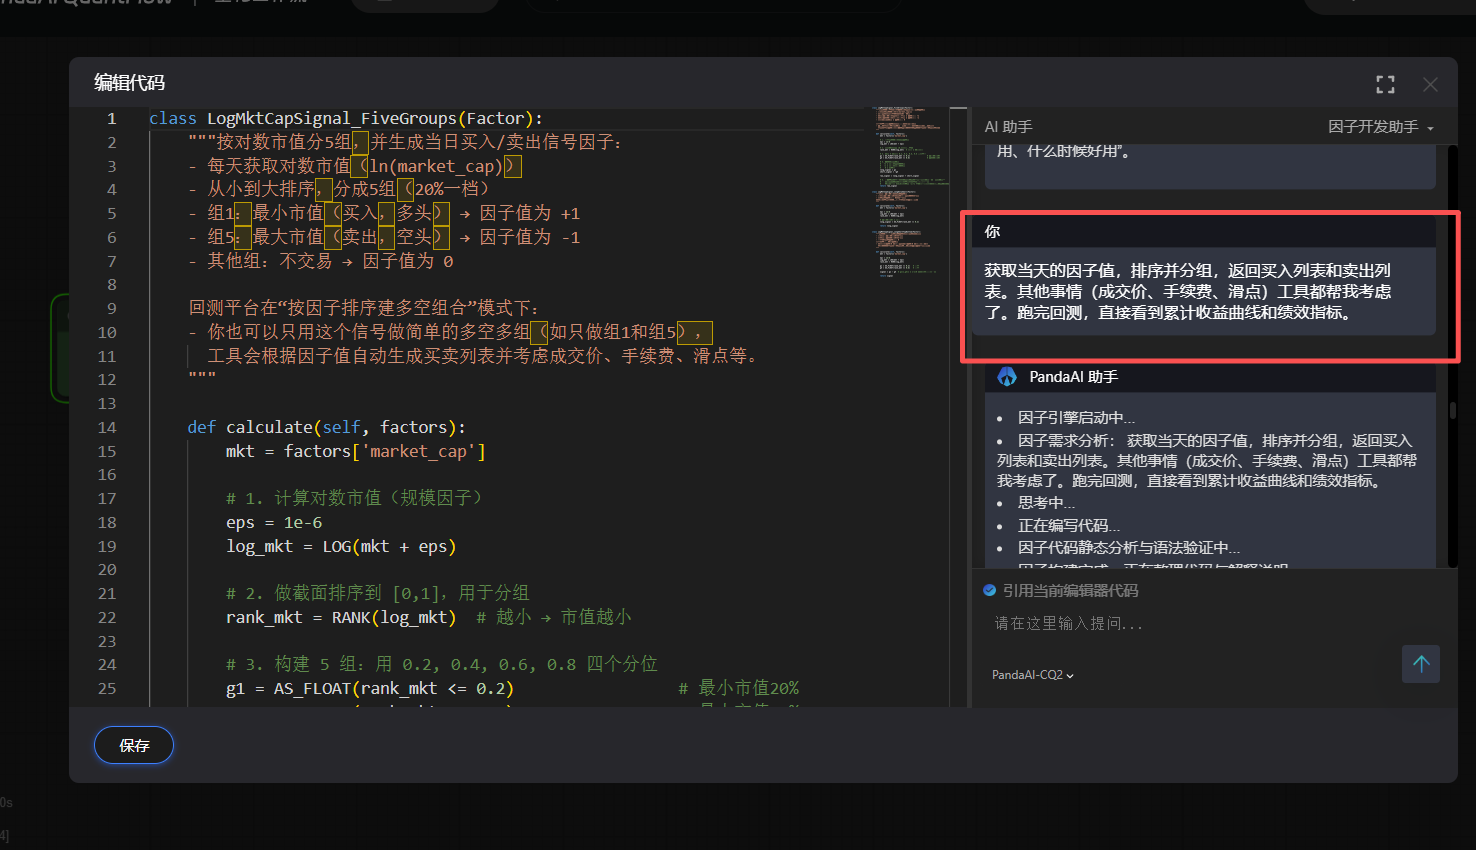Click the docstring line '组1: 最小市值'
This screenshot has height=850, width=1476.
pos(384,214)
